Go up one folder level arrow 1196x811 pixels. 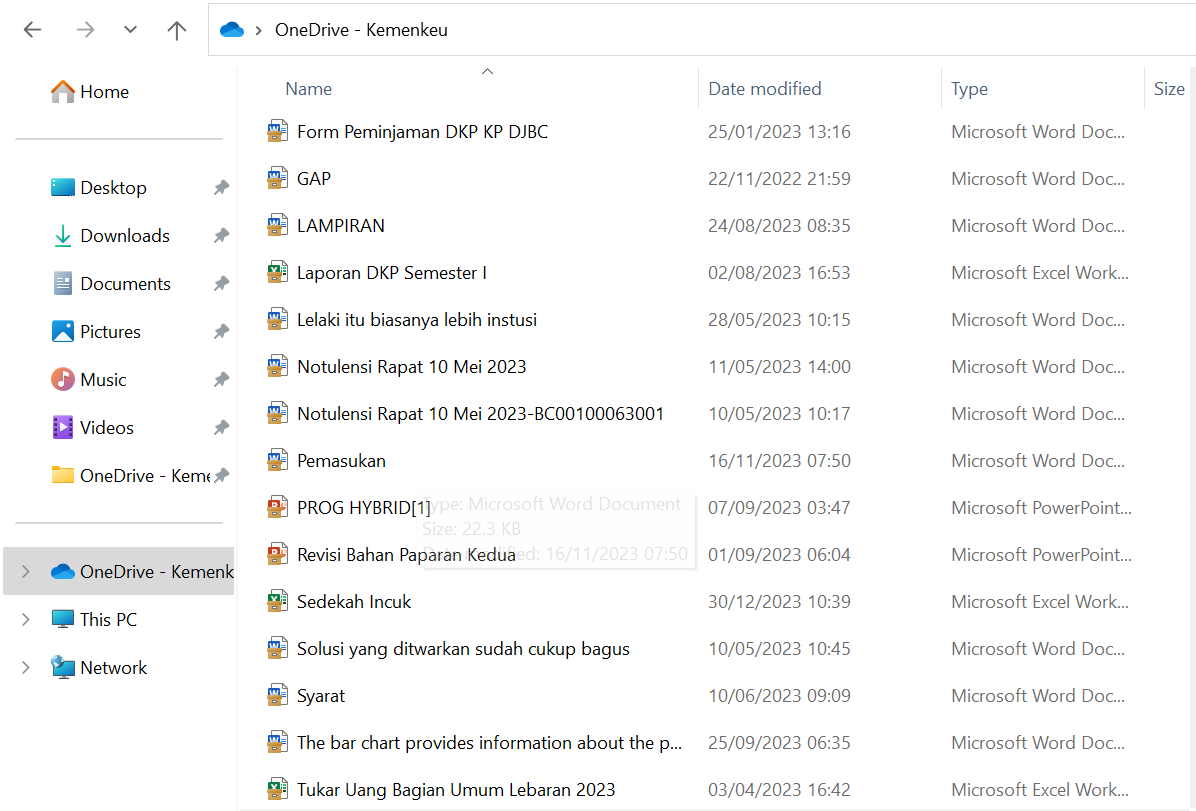[x=177, y=30]
